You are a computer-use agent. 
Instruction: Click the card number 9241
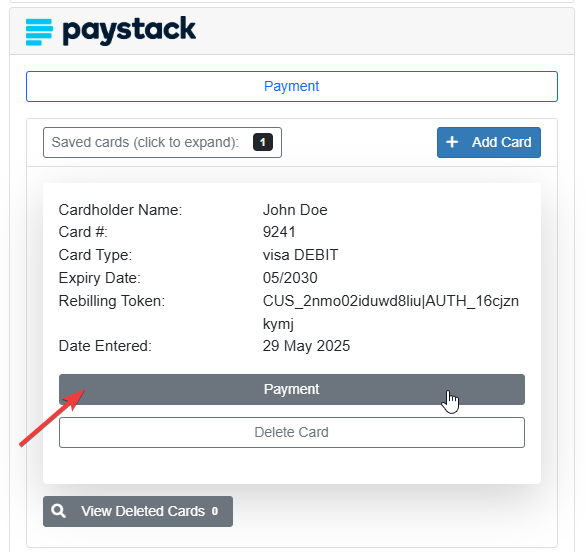[279, 232]
